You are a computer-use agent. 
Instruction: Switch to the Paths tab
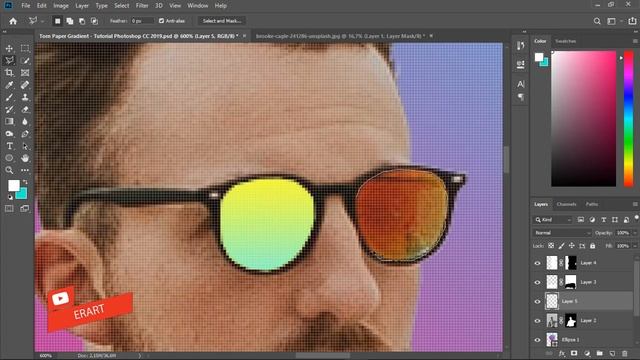[x=591, y=204]
